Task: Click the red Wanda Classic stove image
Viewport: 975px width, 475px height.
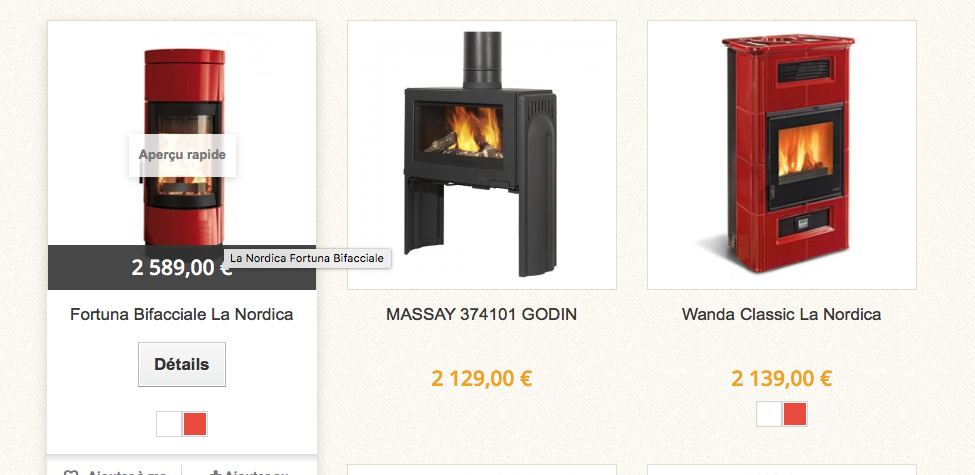Action: tap(782, 155)
